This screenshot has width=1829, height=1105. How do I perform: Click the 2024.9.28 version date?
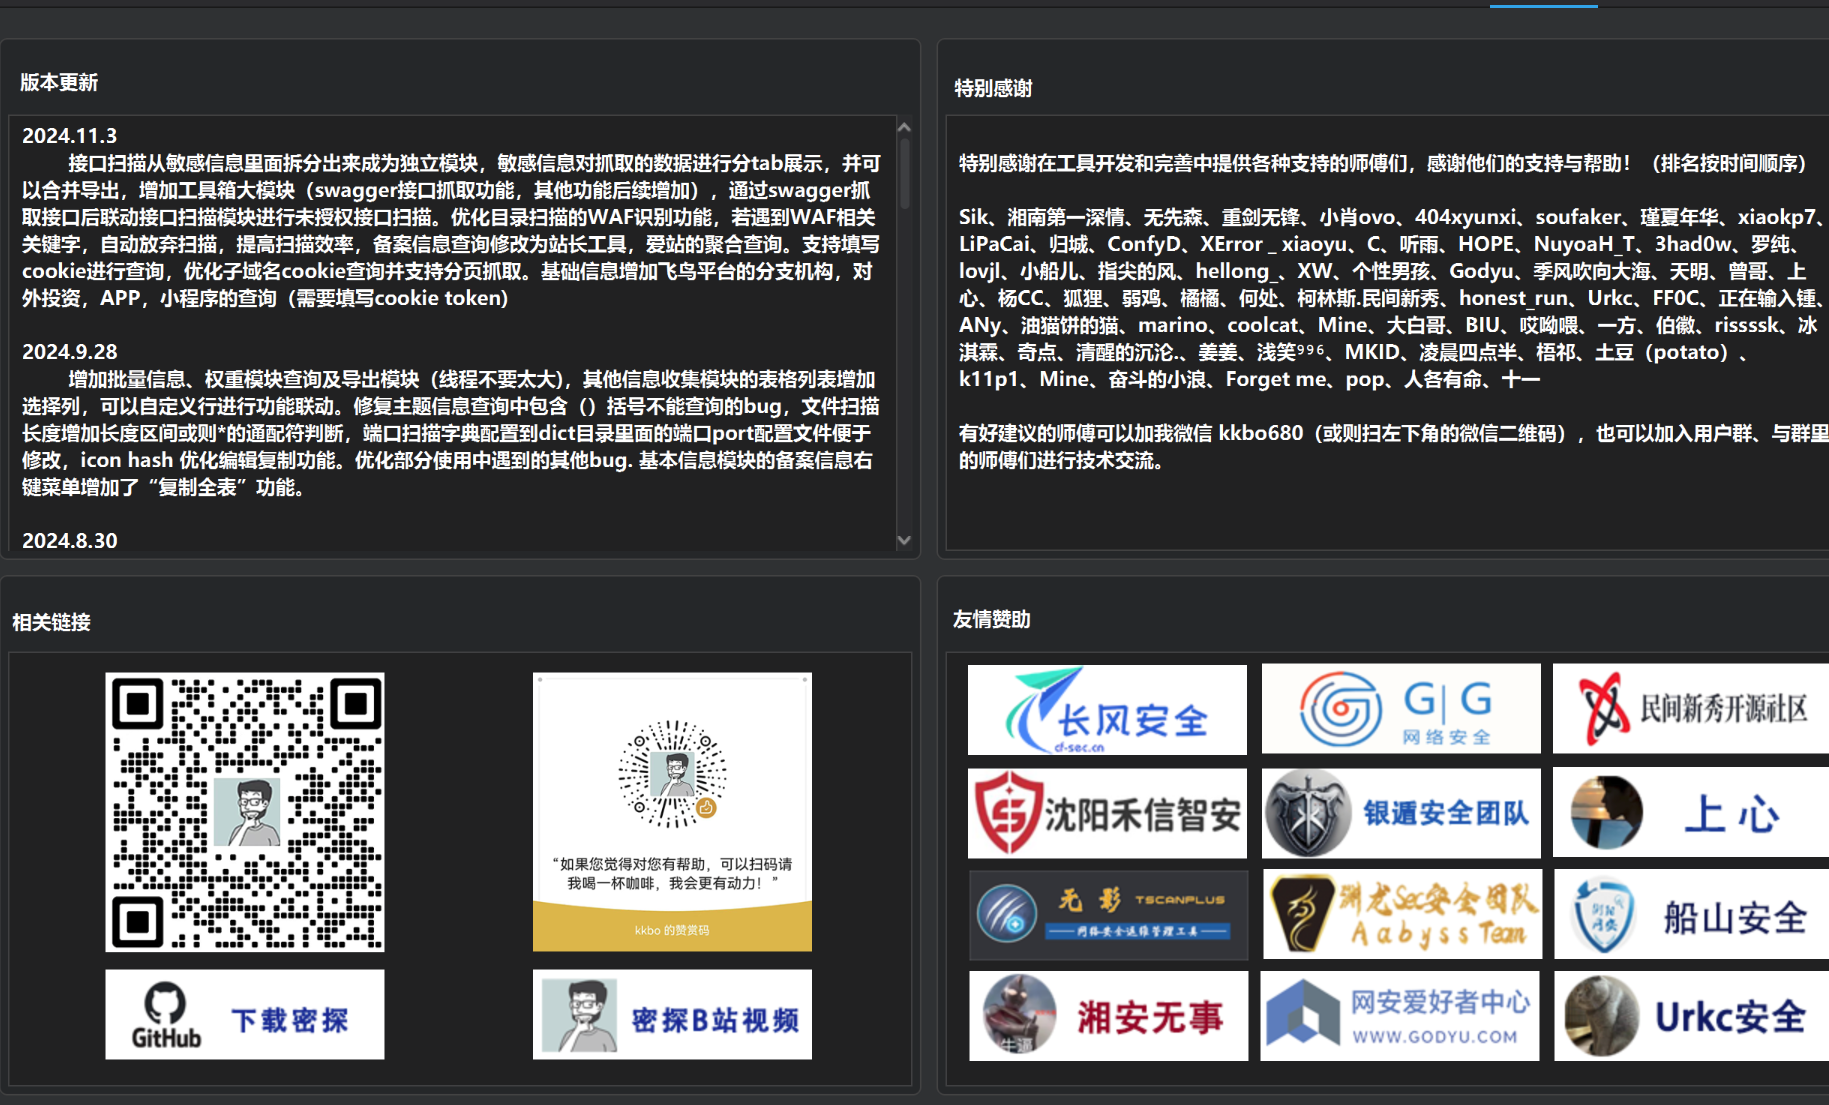(x=70, y=352)
